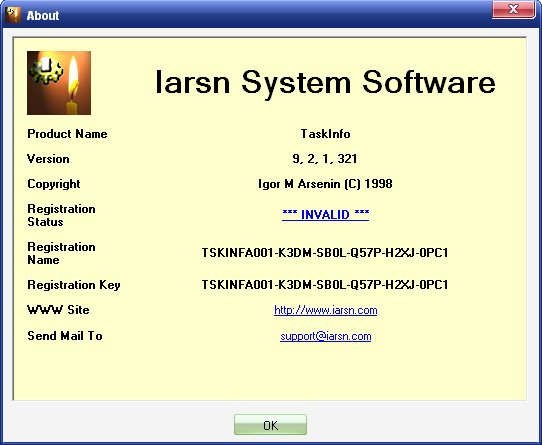Click the Registration Name code value
Screen dimensions: 542x445
[325, 253]
